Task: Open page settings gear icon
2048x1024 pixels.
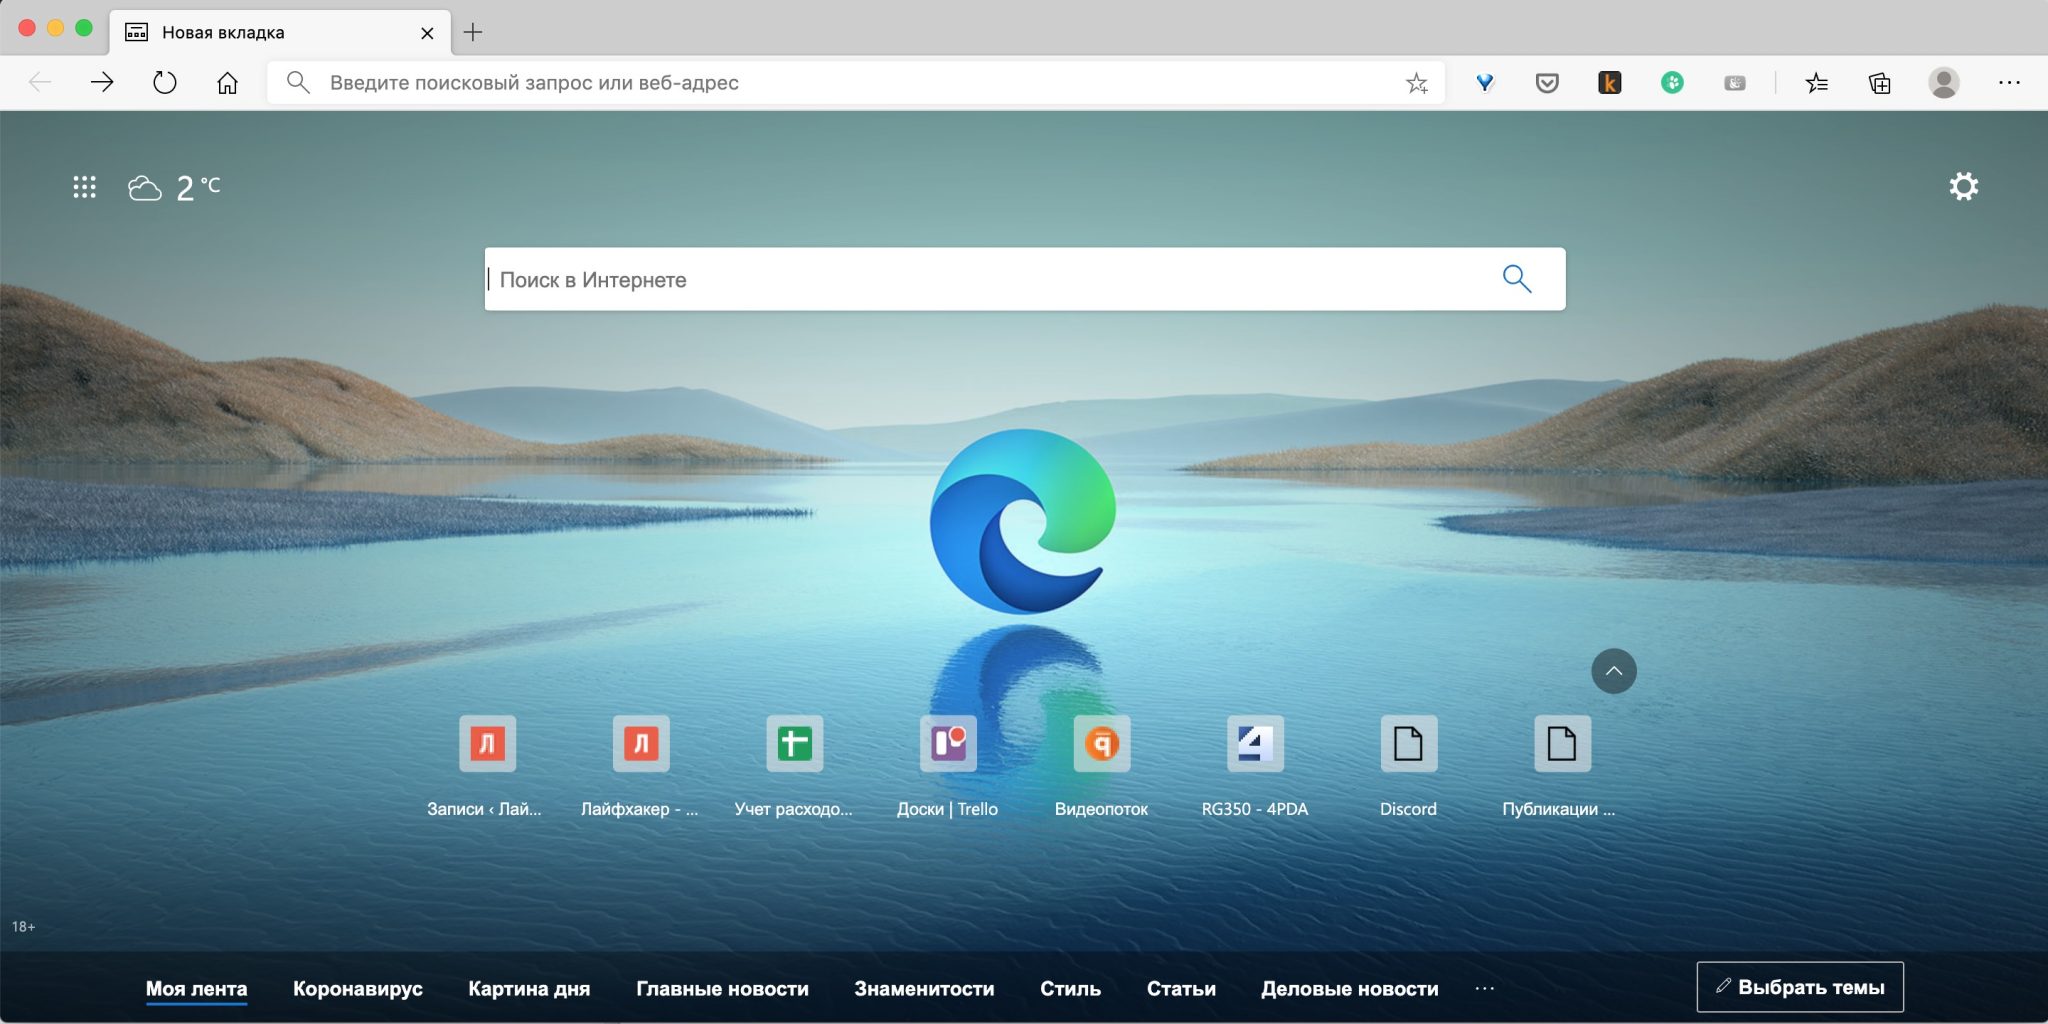Action: [x=1963, y=187]
